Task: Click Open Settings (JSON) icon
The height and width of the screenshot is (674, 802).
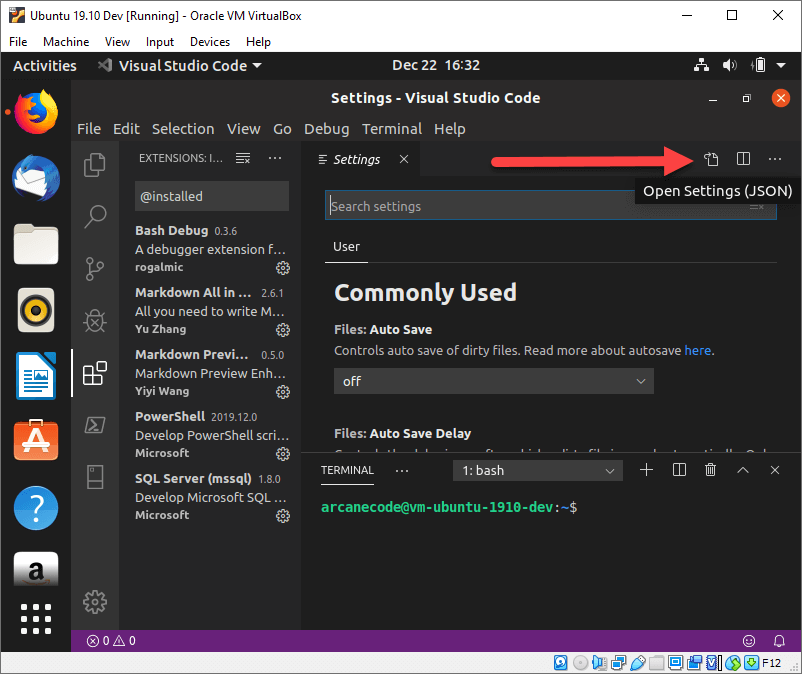Action: pos(711,159)
